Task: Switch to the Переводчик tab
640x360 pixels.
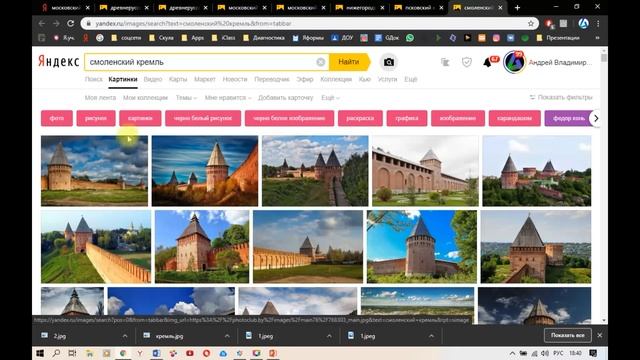Action: (x=272, y=79)
